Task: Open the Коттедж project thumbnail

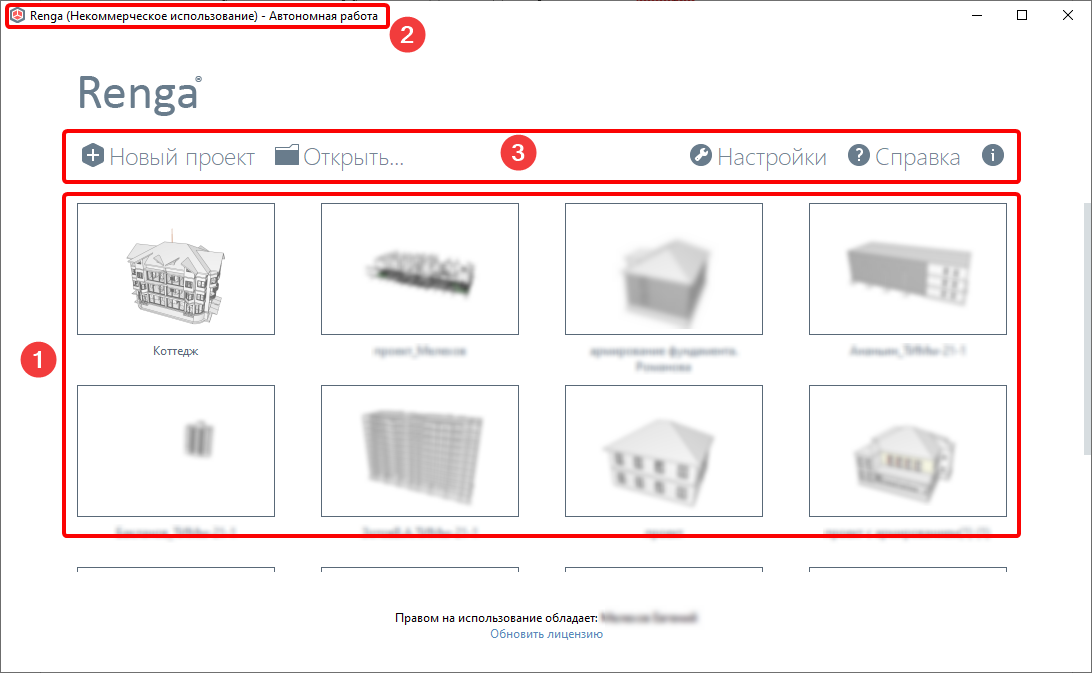Action: [176, 269]
